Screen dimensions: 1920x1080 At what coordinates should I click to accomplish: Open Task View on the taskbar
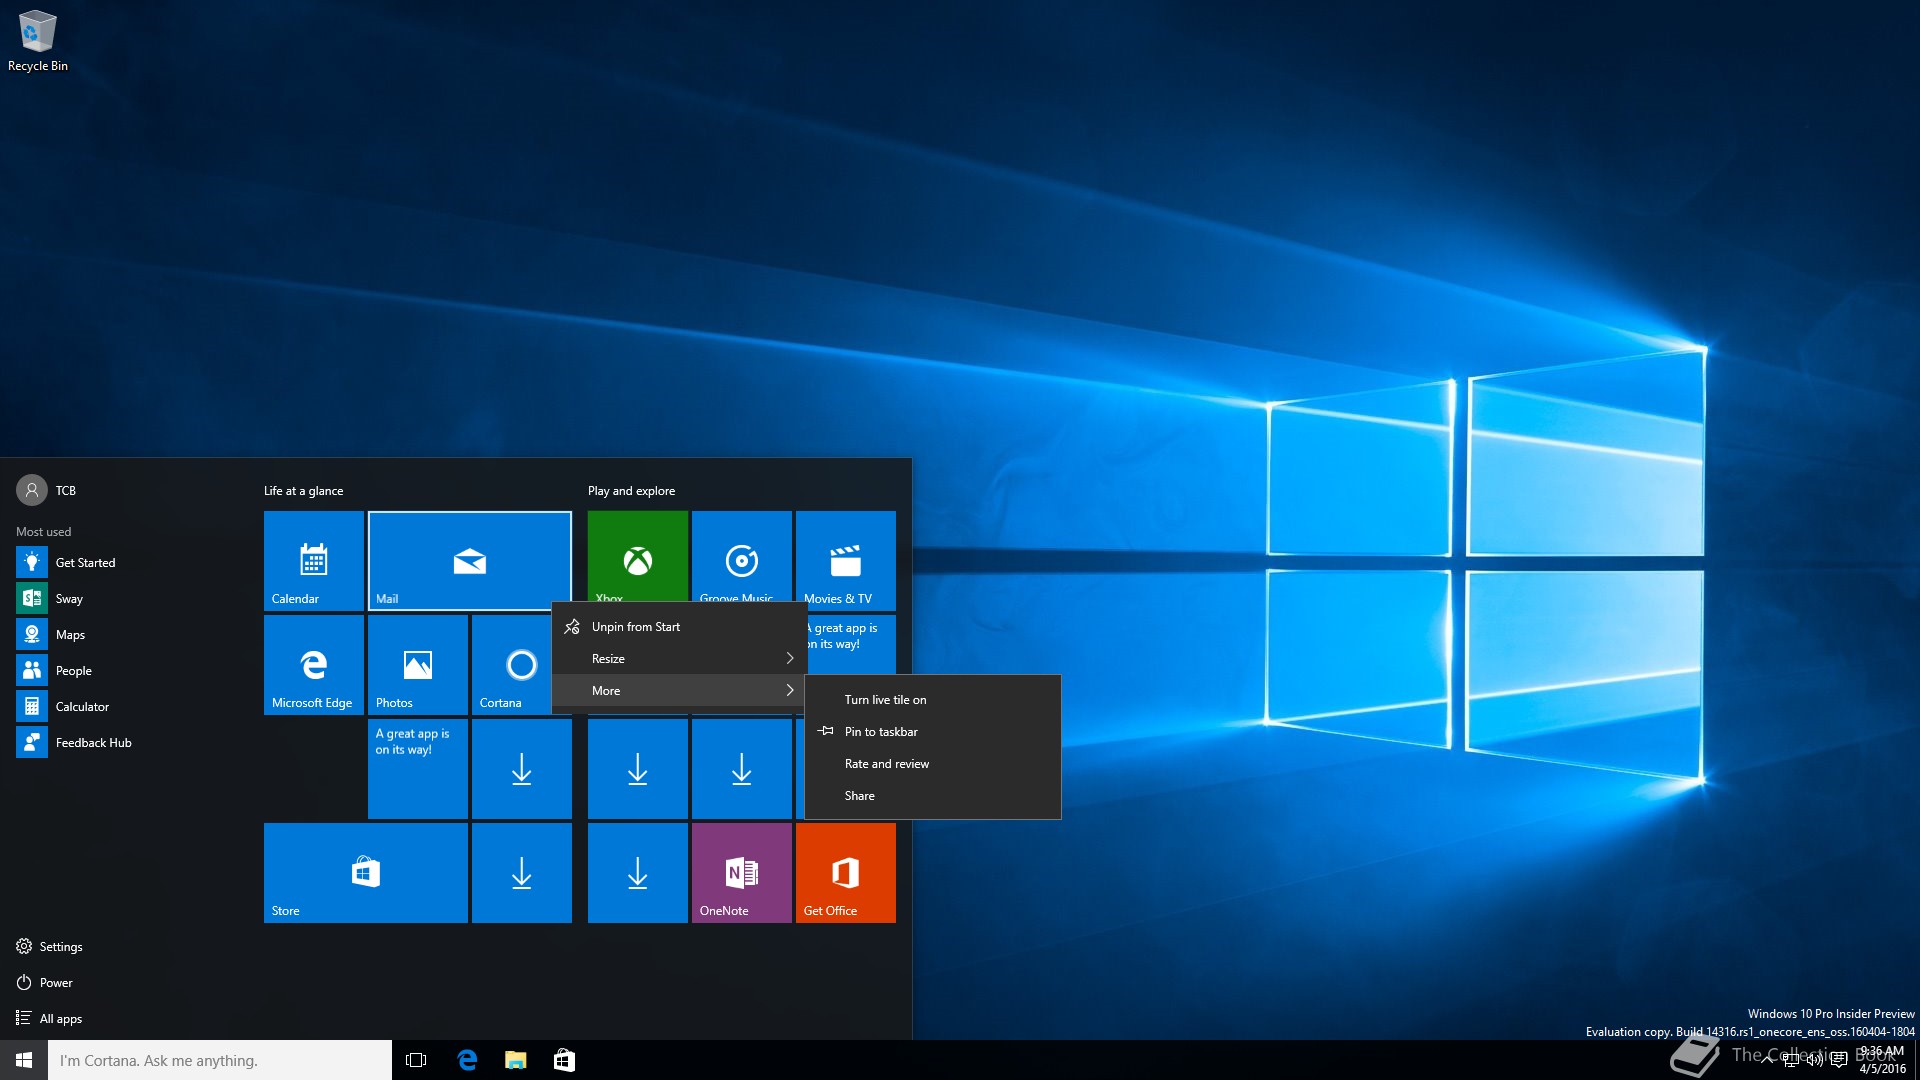point(416,1060)
